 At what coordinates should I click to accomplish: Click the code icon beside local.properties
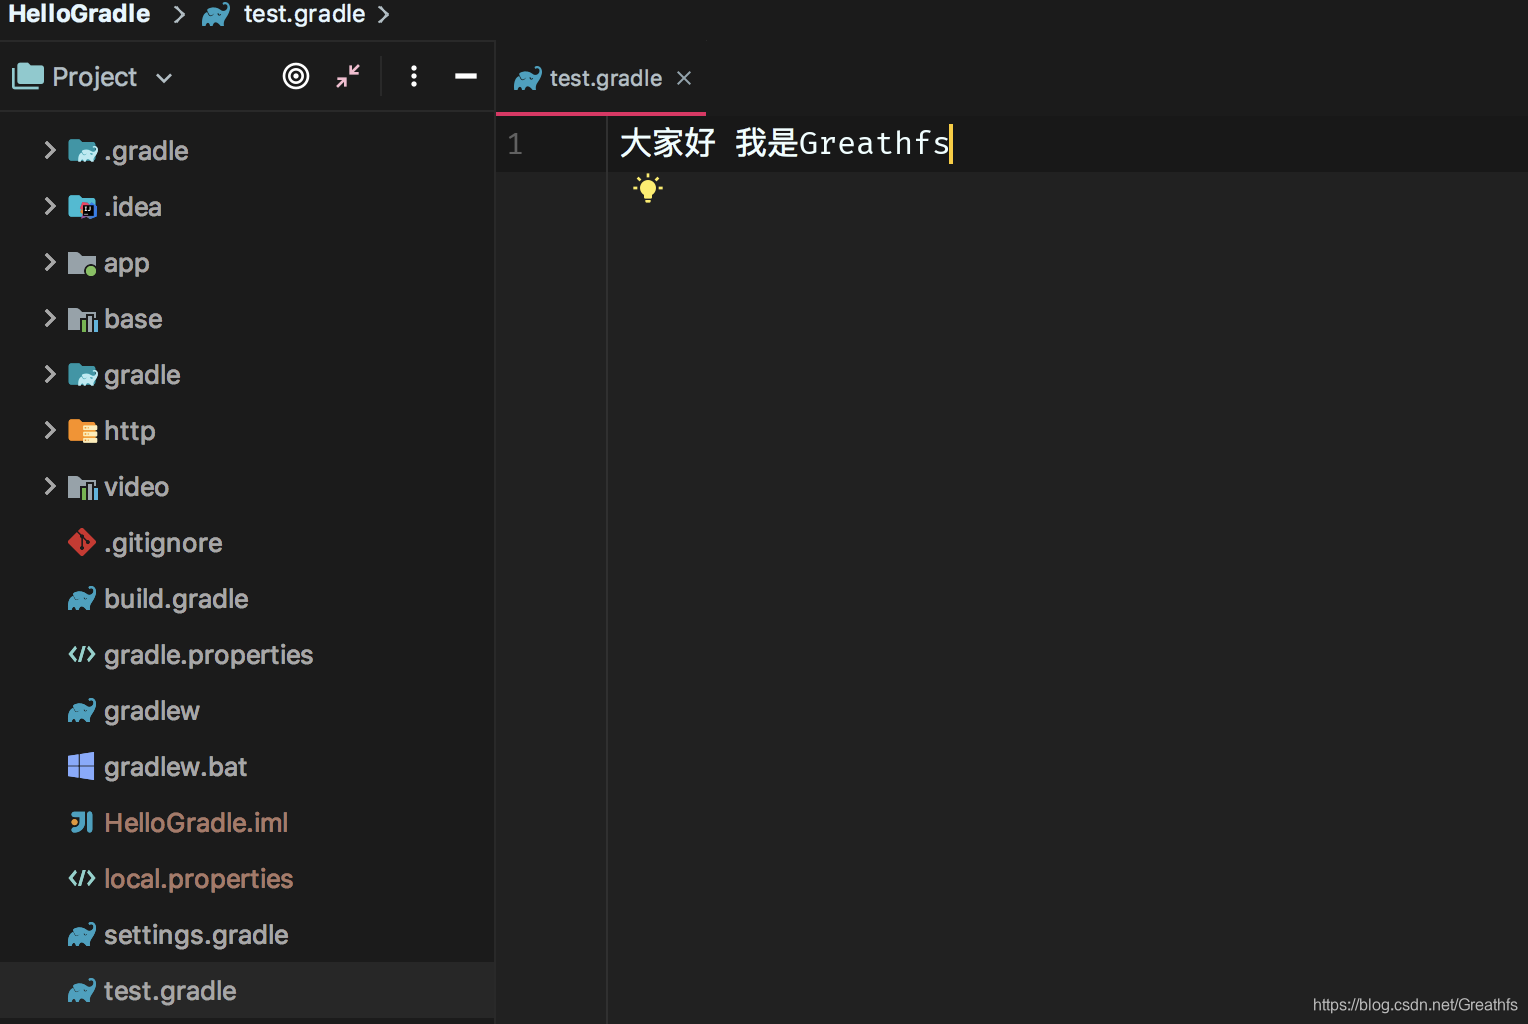click(82, 878)
